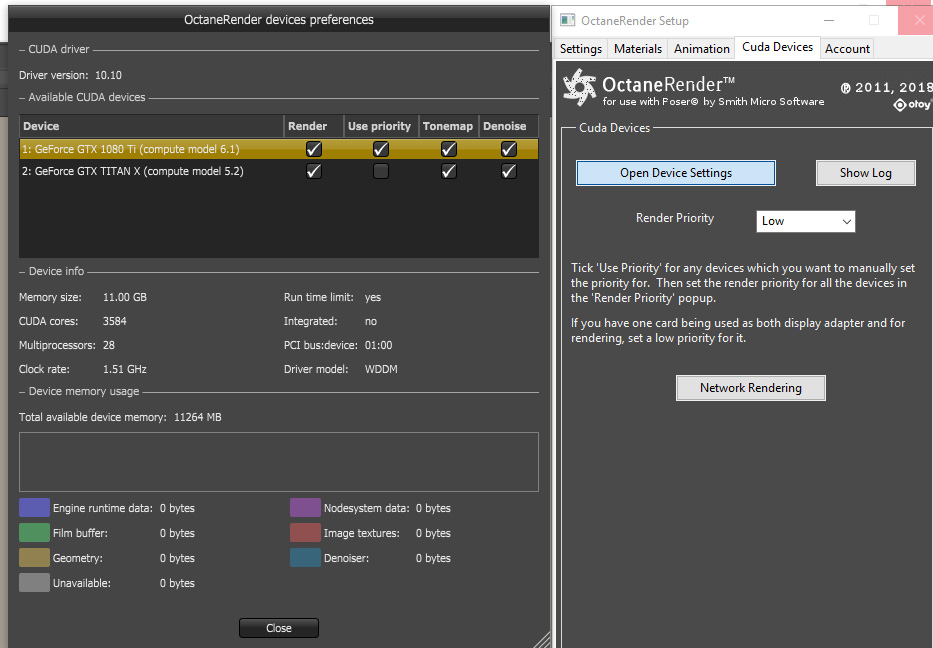Click the Integrated no value
The height and width of the screenshot is (648, 933).
tap(371, 321)
